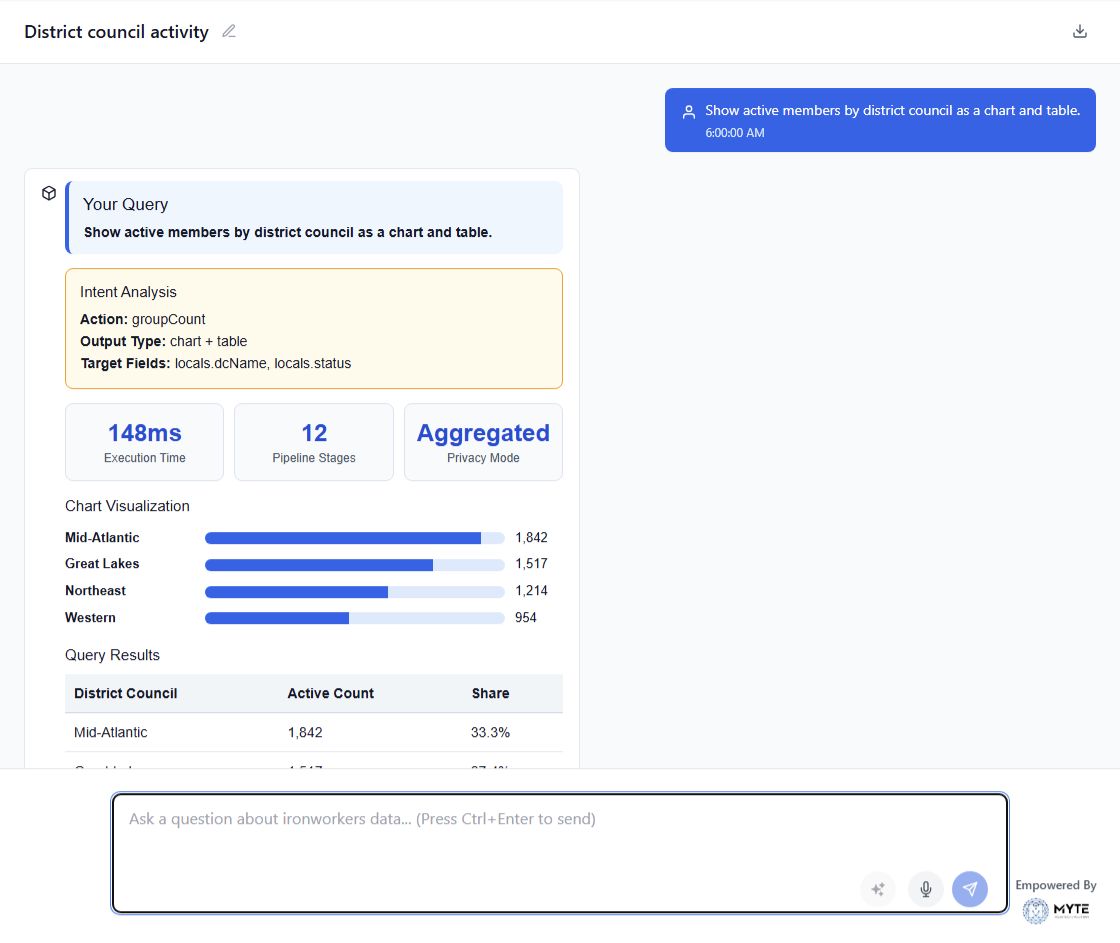
Task: Click the Active Count column header
Action: (331, 693)
